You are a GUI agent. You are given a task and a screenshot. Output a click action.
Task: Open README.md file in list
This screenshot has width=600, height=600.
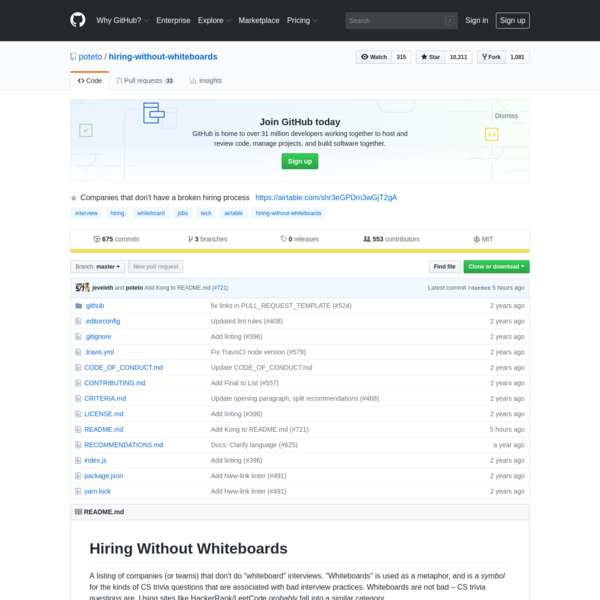[x=104, y=430]
